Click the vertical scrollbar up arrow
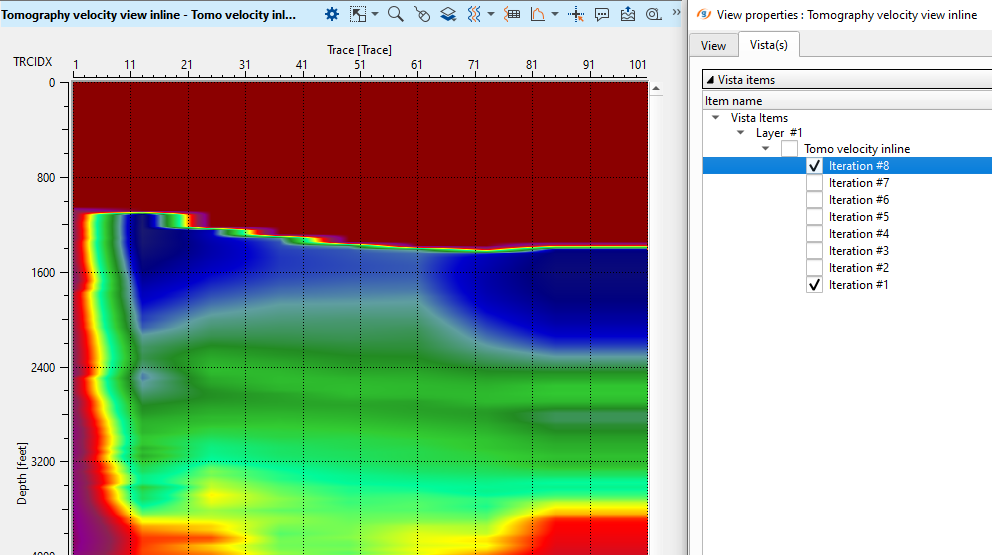 [x=656, y=89]
